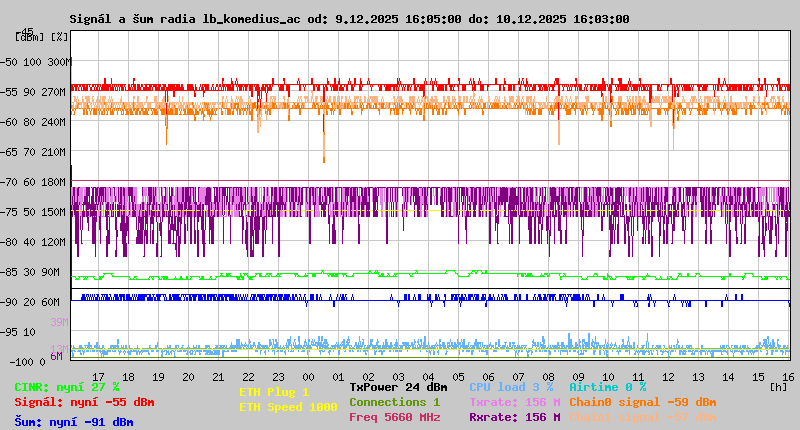Click the '-80 40 120M' y-axis label
The width and height of the screenshot is (800, 430).
click(x=33, y=242)
